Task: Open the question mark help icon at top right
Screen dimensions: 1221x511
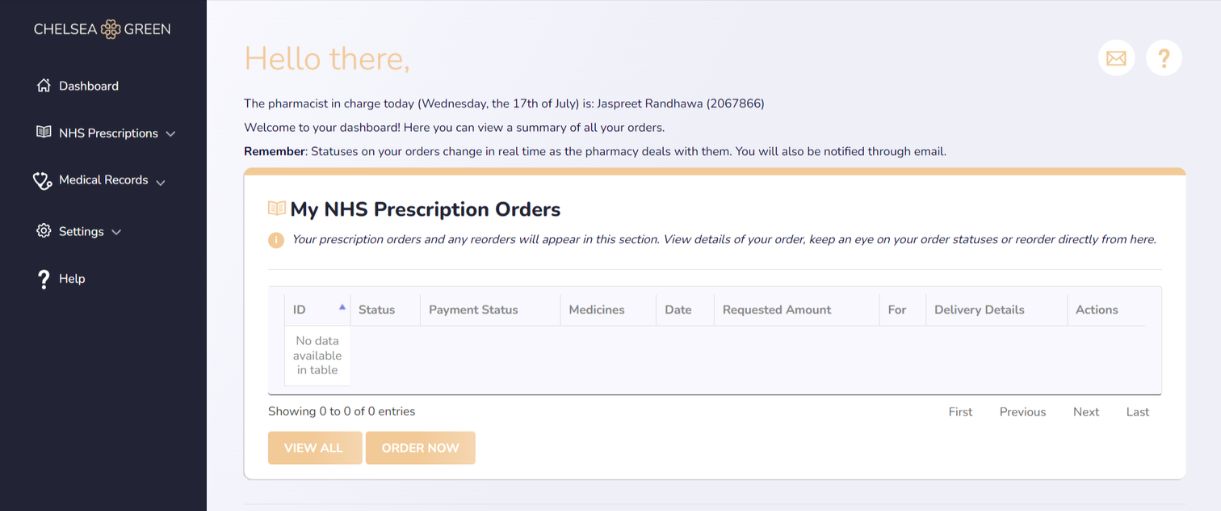Action: pos(1164,58)
